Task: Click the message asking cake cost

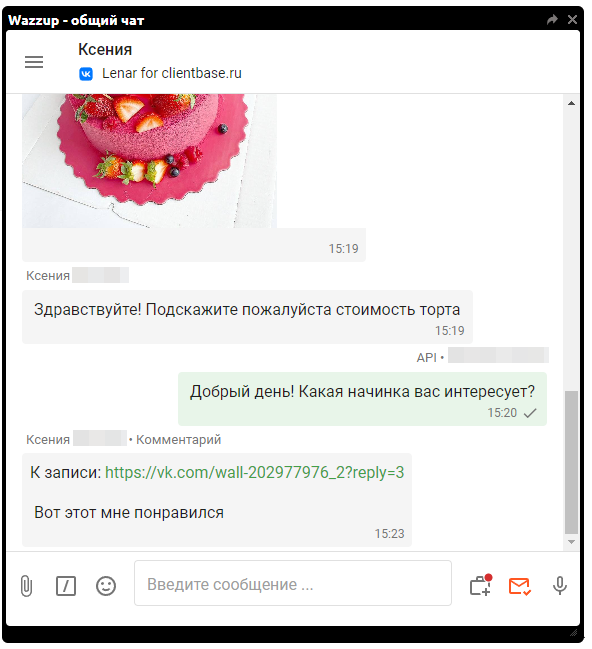Action: (247, 317)
